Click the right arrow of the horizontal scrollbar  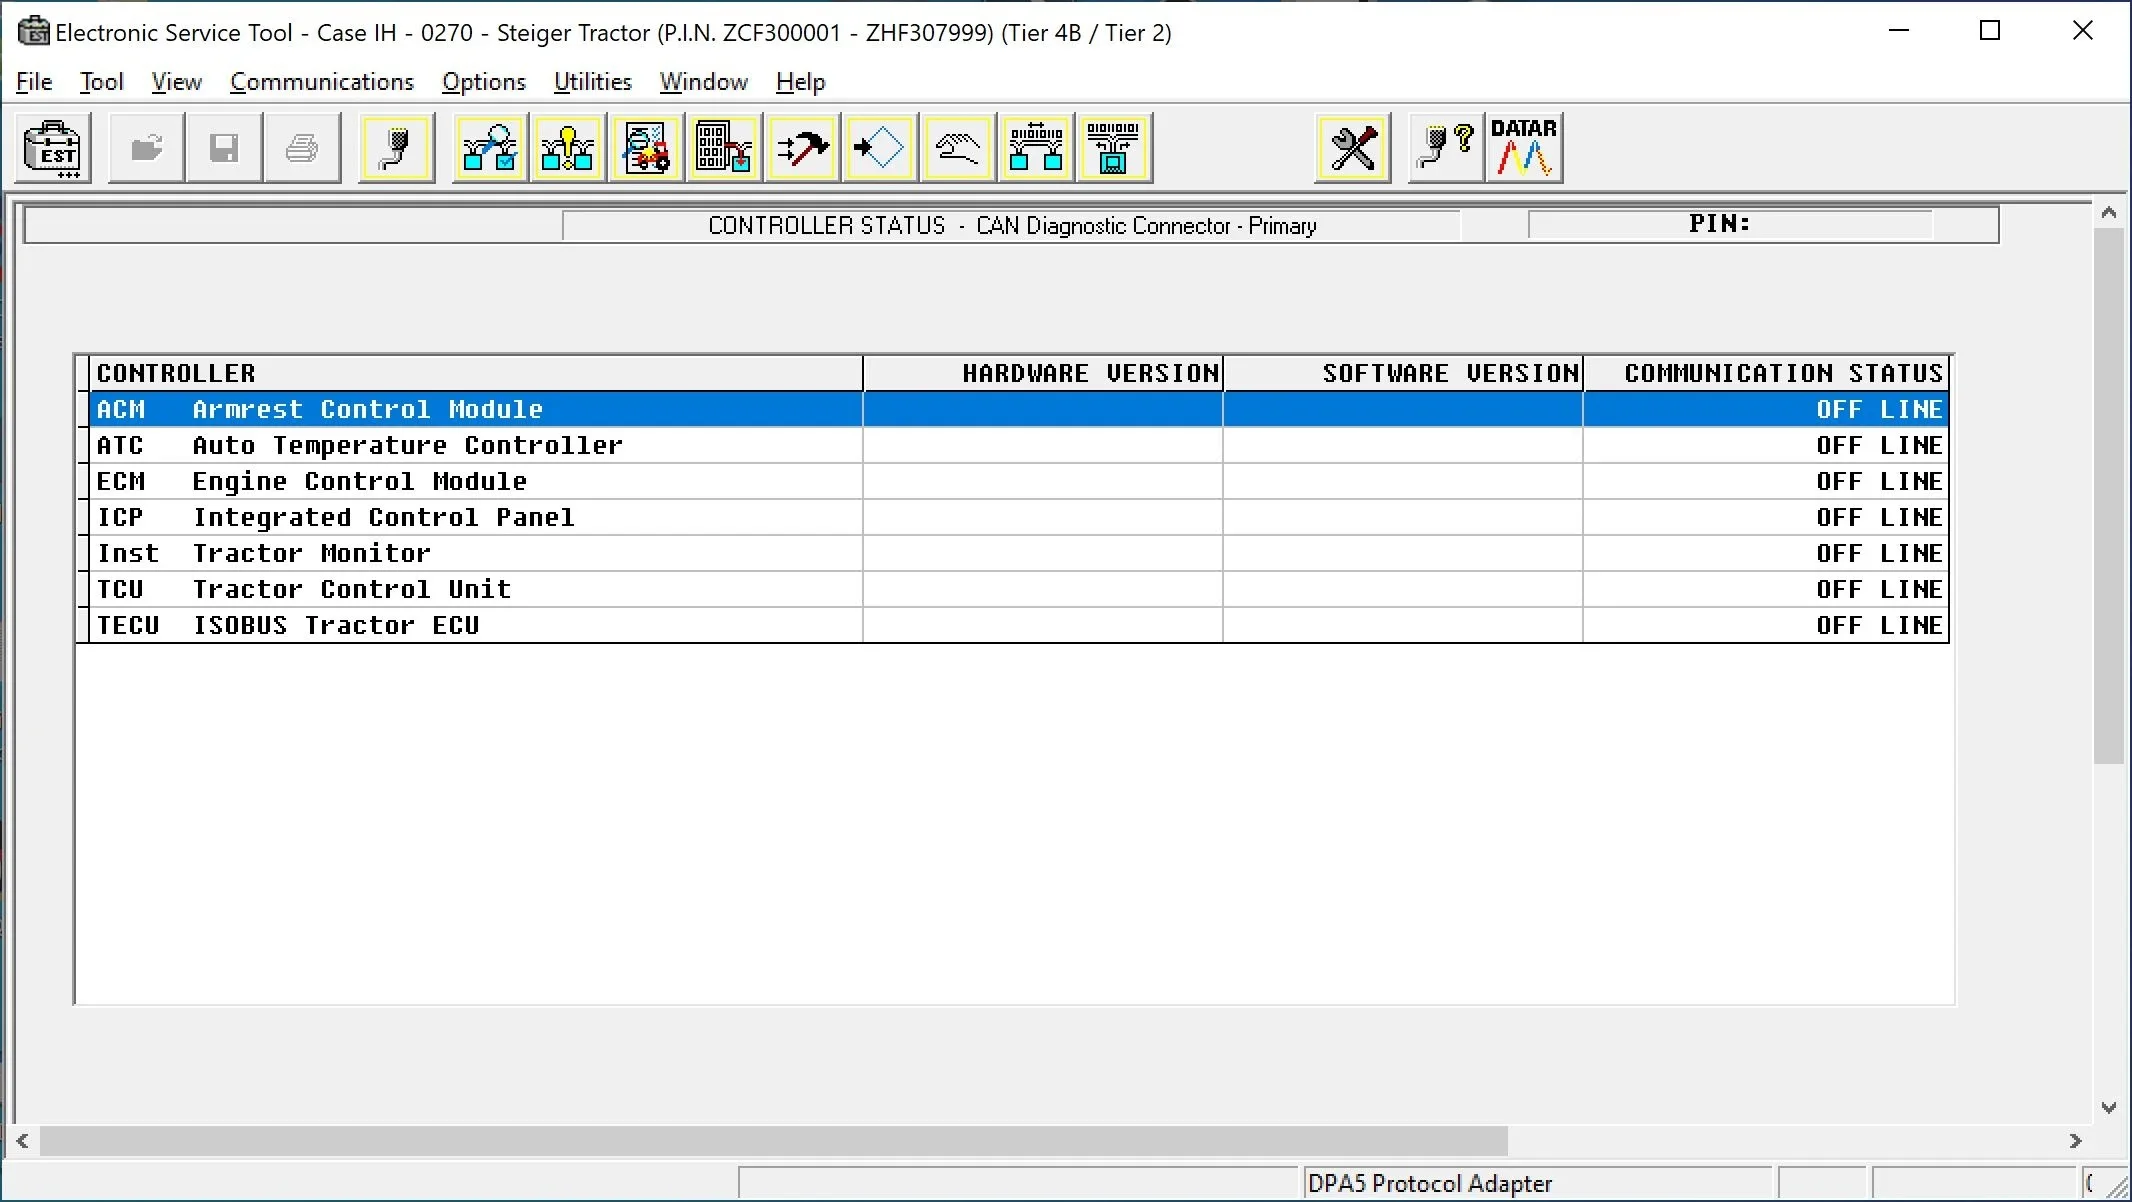coord(2075,1140)
